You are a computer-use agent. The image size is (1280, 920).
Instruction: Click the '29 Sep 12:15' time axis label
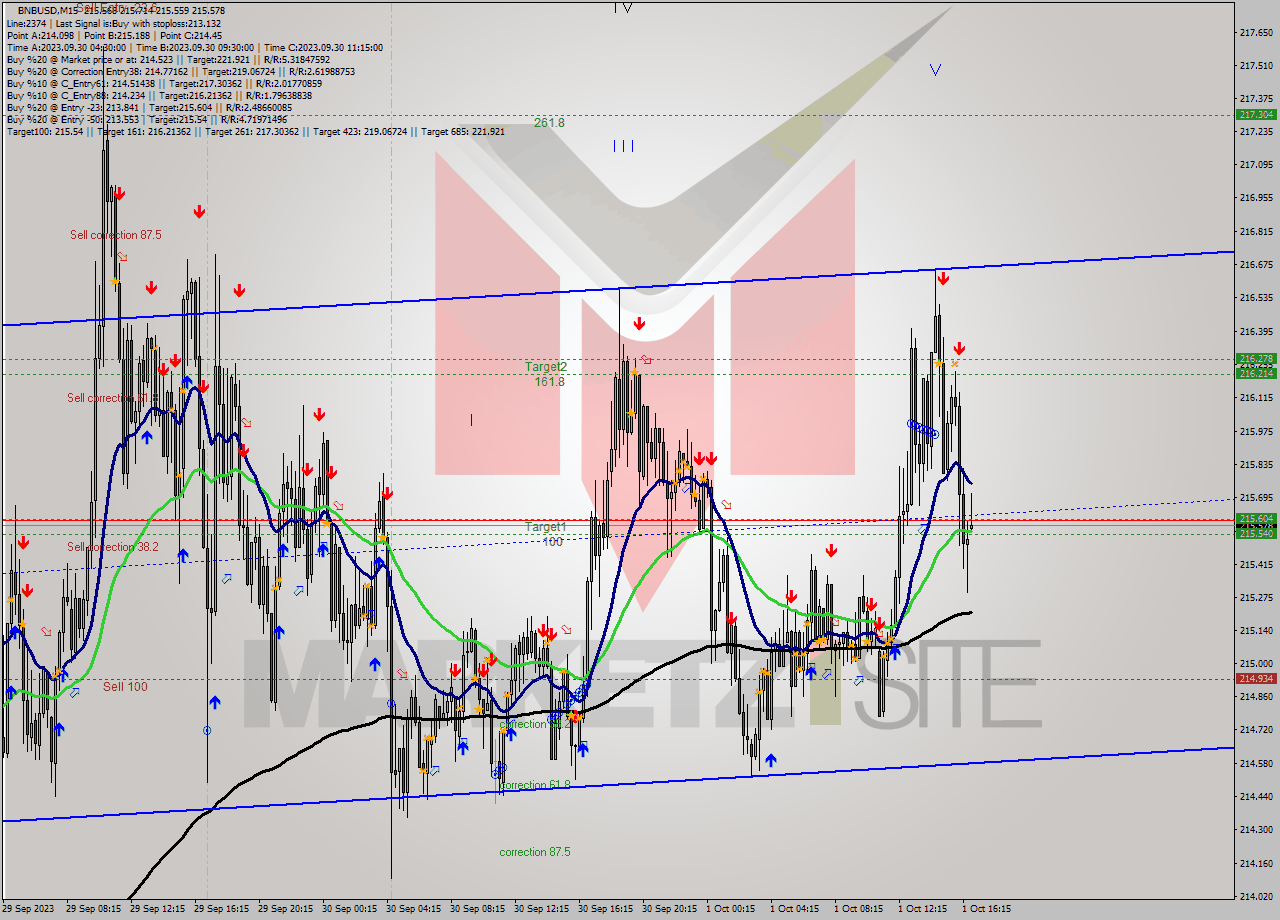(x=157, y=909)
